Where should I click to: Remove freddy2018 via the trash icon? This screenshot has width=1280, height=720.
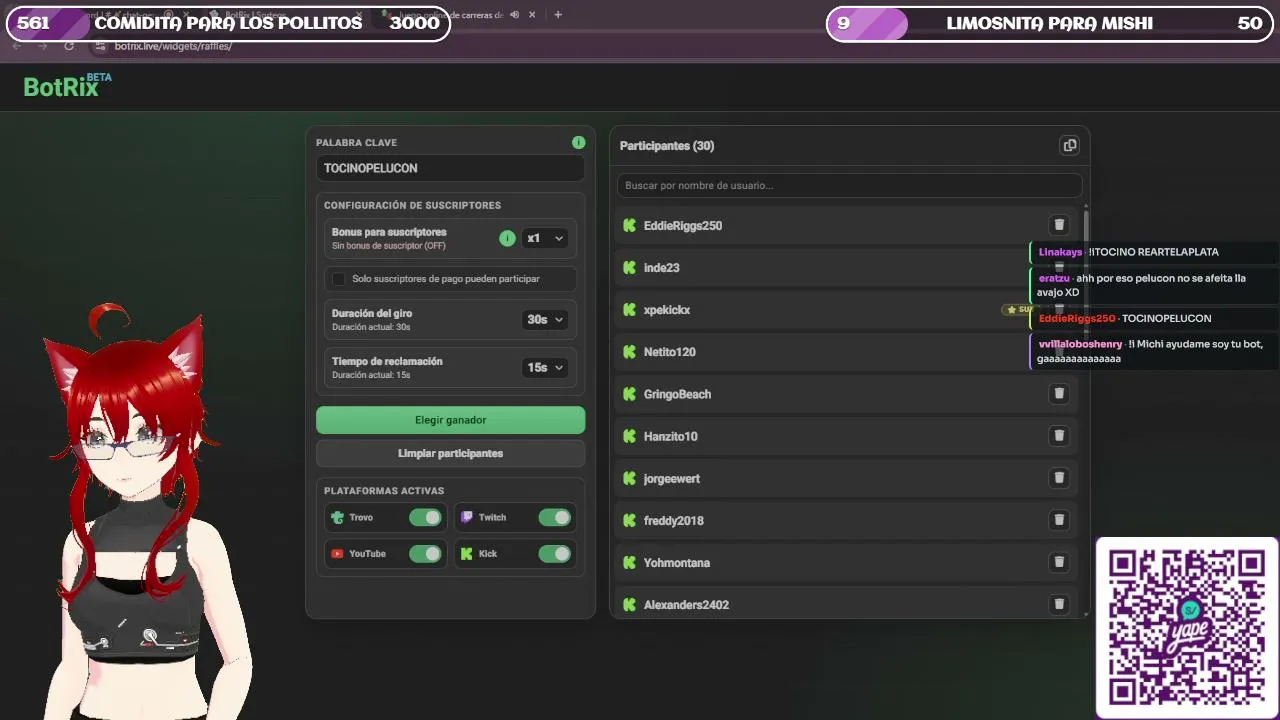pos(1059,520)
